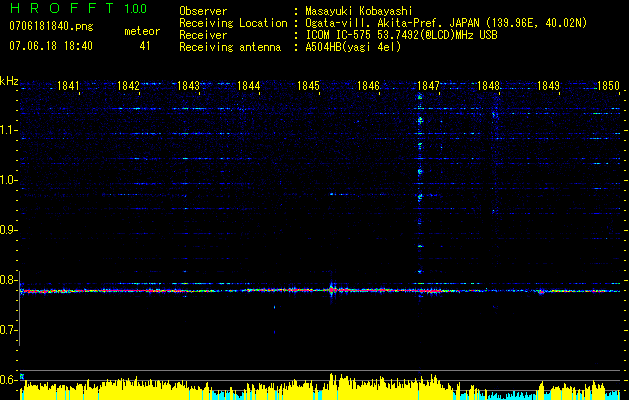Click the 0.7 kHz axis label

8,330
